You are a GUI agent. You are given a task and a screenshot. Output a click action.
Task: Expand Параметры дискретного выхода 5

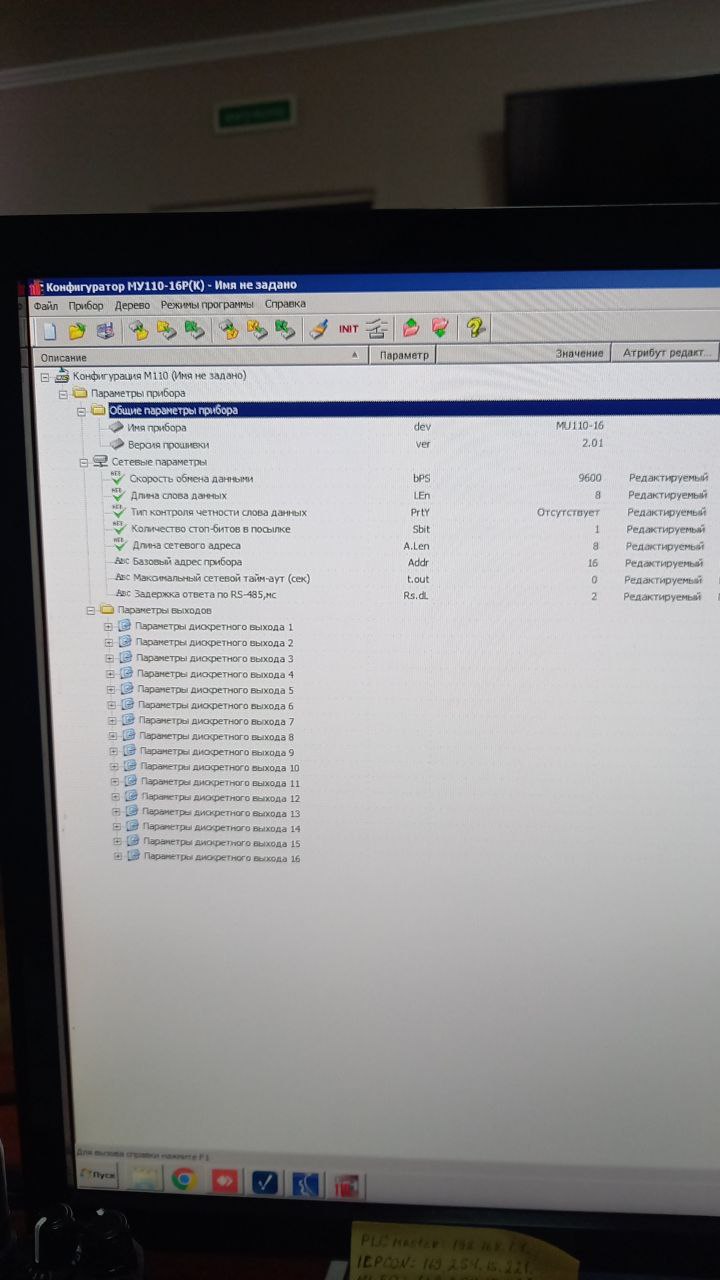click(111, 690)
